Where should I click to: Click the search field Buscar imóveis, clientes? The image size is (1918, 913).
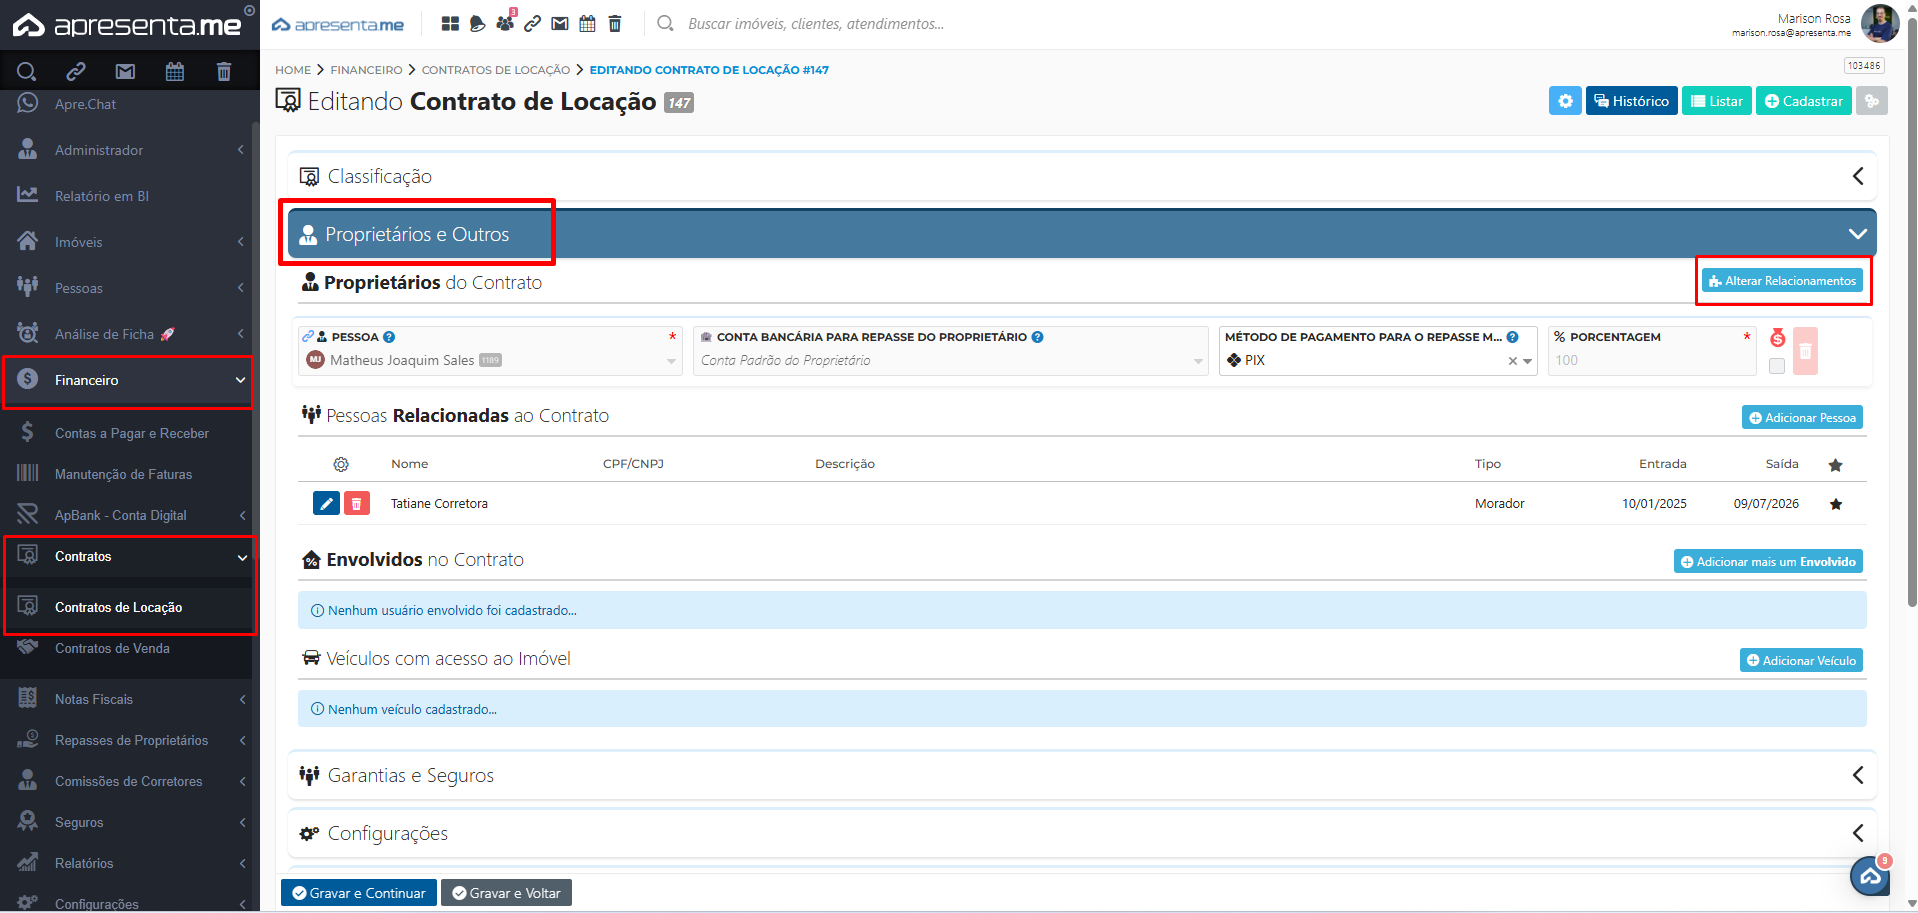815,24
